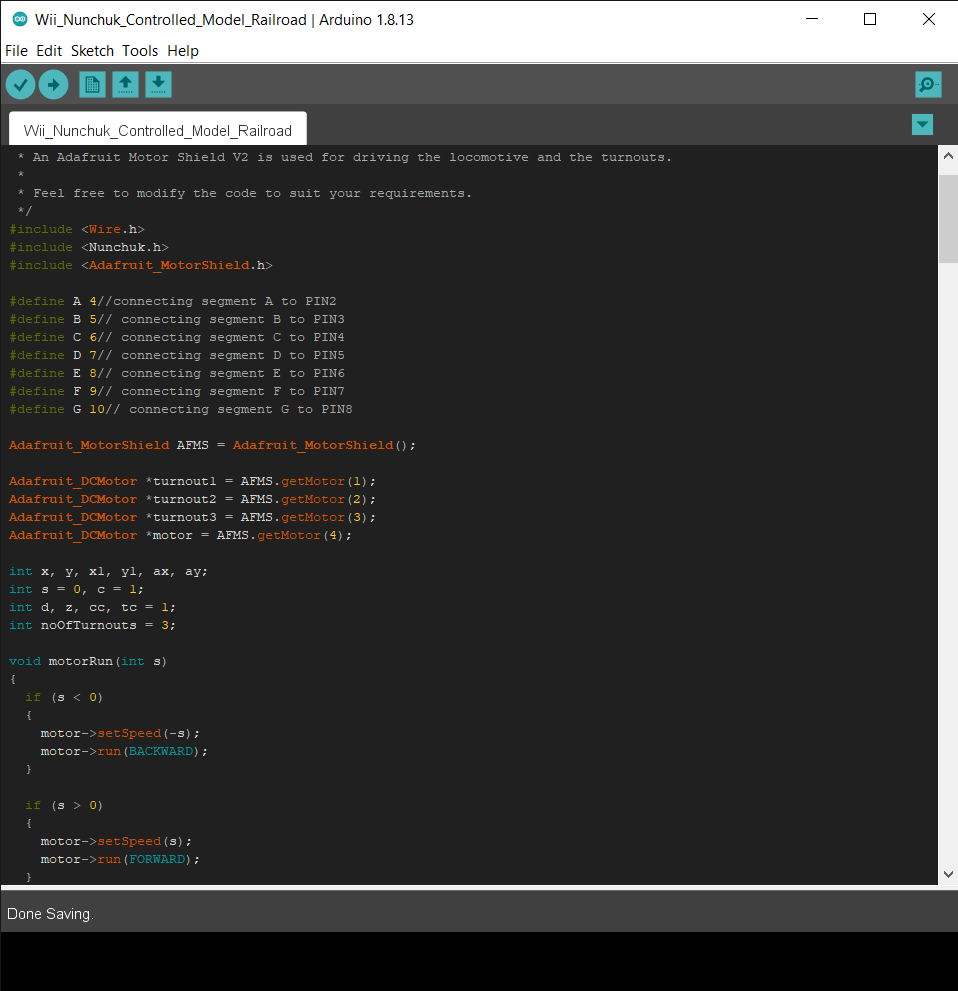The image size is (958, 991).
Task: Click the vertical scrollbar thumb
Action: 948,219
